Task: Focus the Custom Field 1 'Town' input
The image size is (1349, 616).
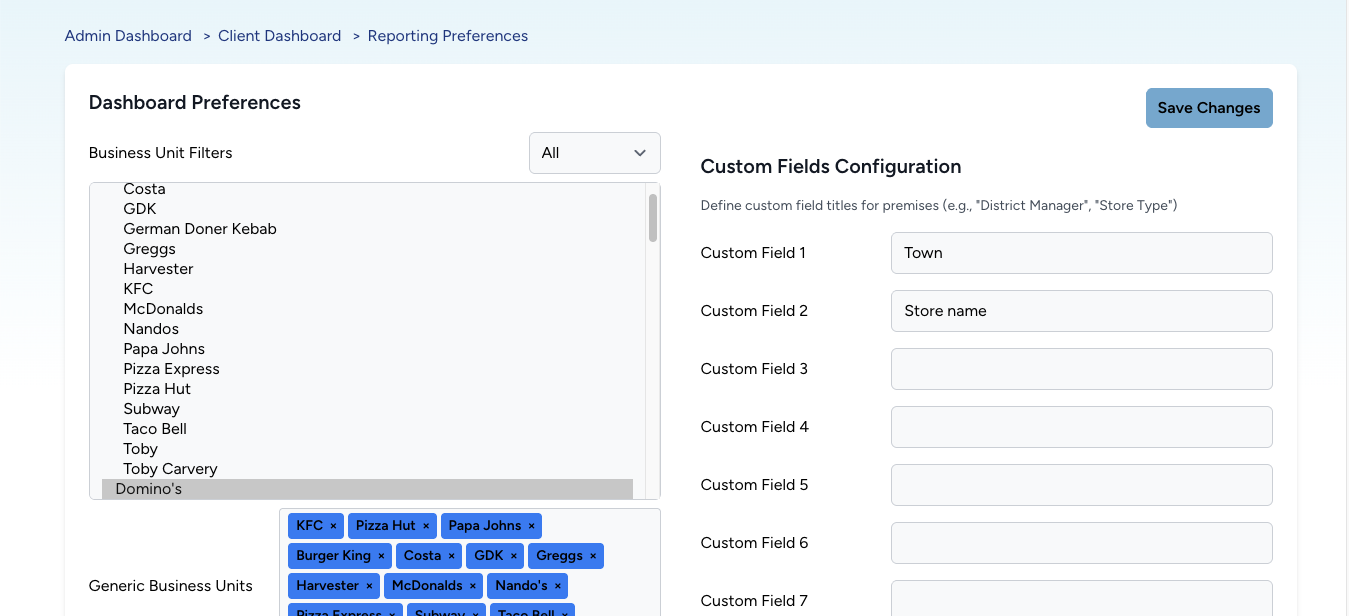Action: 1081,253
